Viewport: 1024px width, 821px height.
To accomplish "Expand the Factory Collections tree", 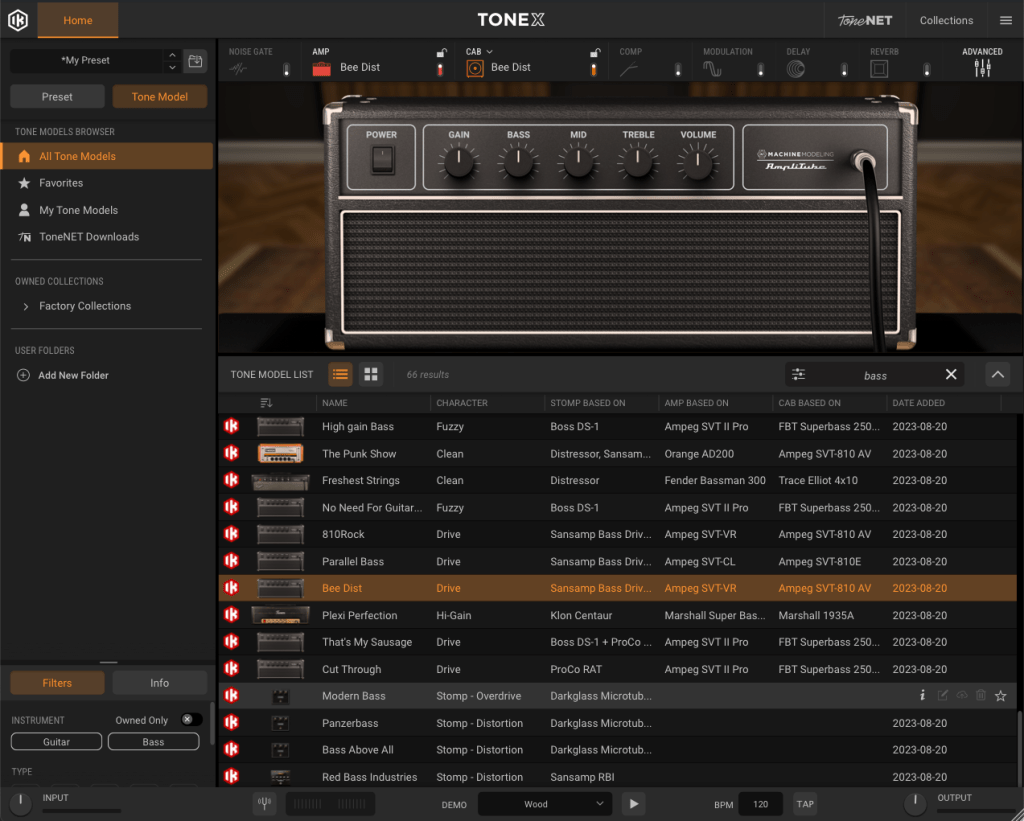I will coord(25,306).
